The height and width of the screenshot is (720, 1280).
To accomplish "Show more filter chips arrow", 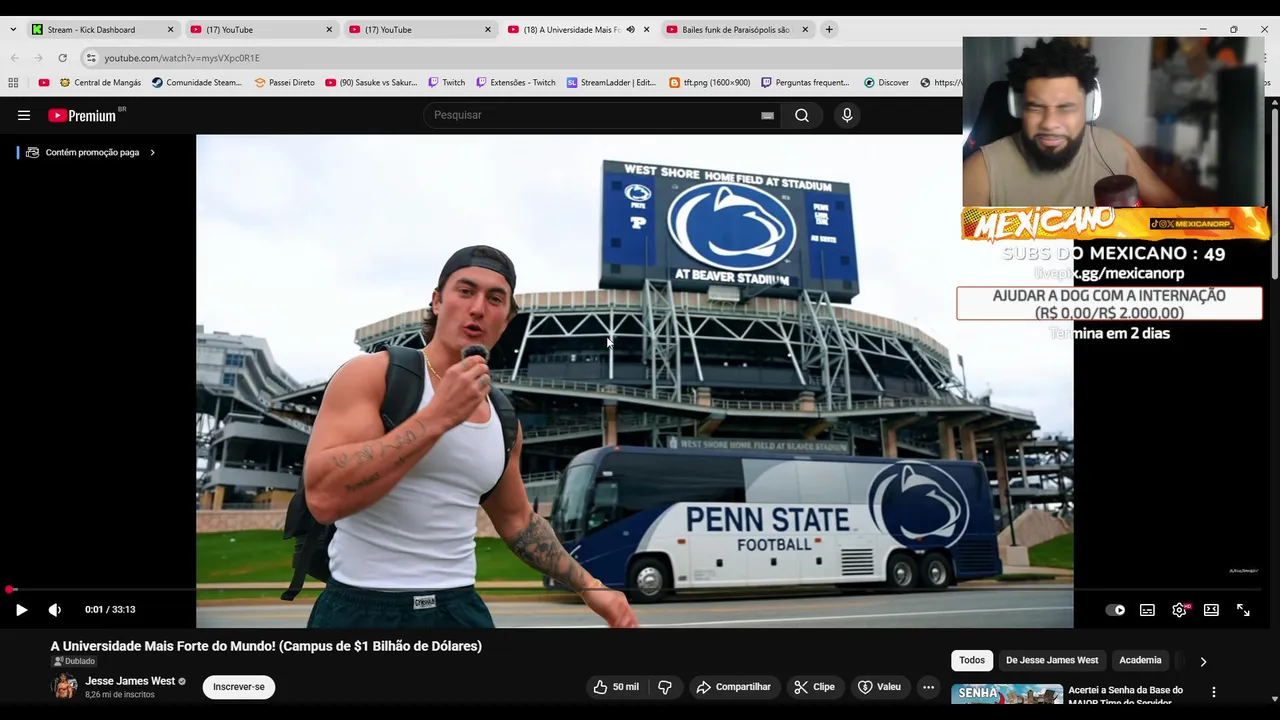I will coord(1203,661).
